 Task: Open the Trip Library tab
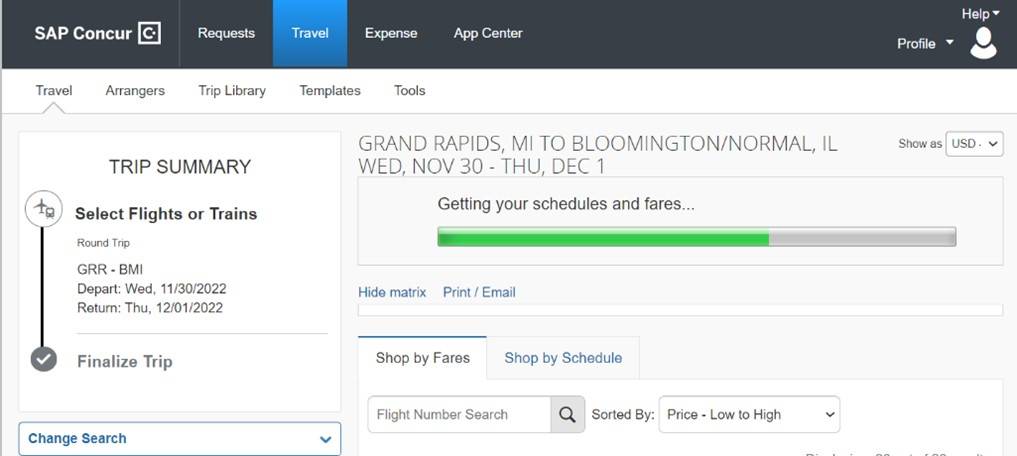232,90
